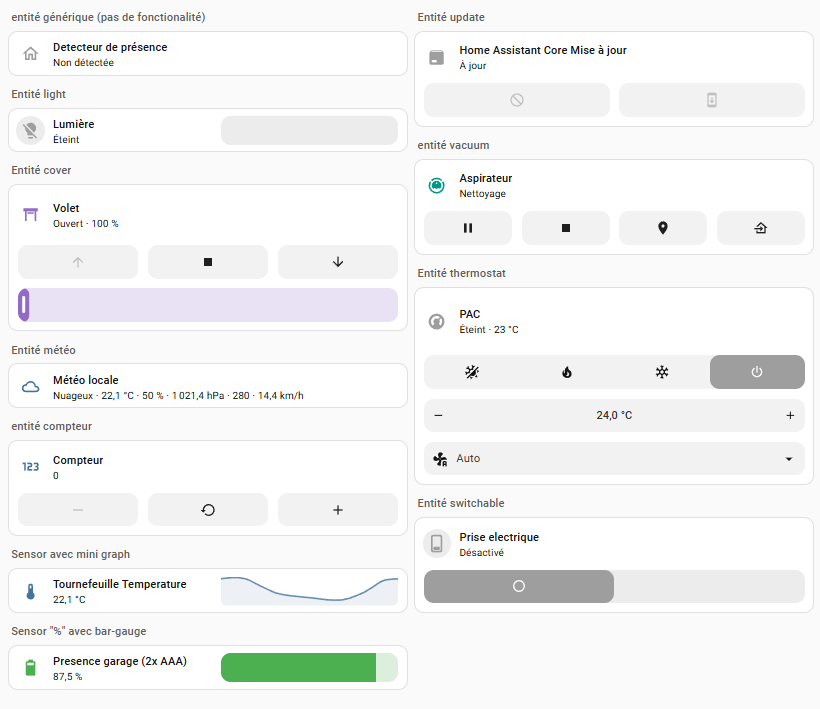Toggle the Lumière light switch
This screenshot has height=709, width=820.
[x=308, y=131]
